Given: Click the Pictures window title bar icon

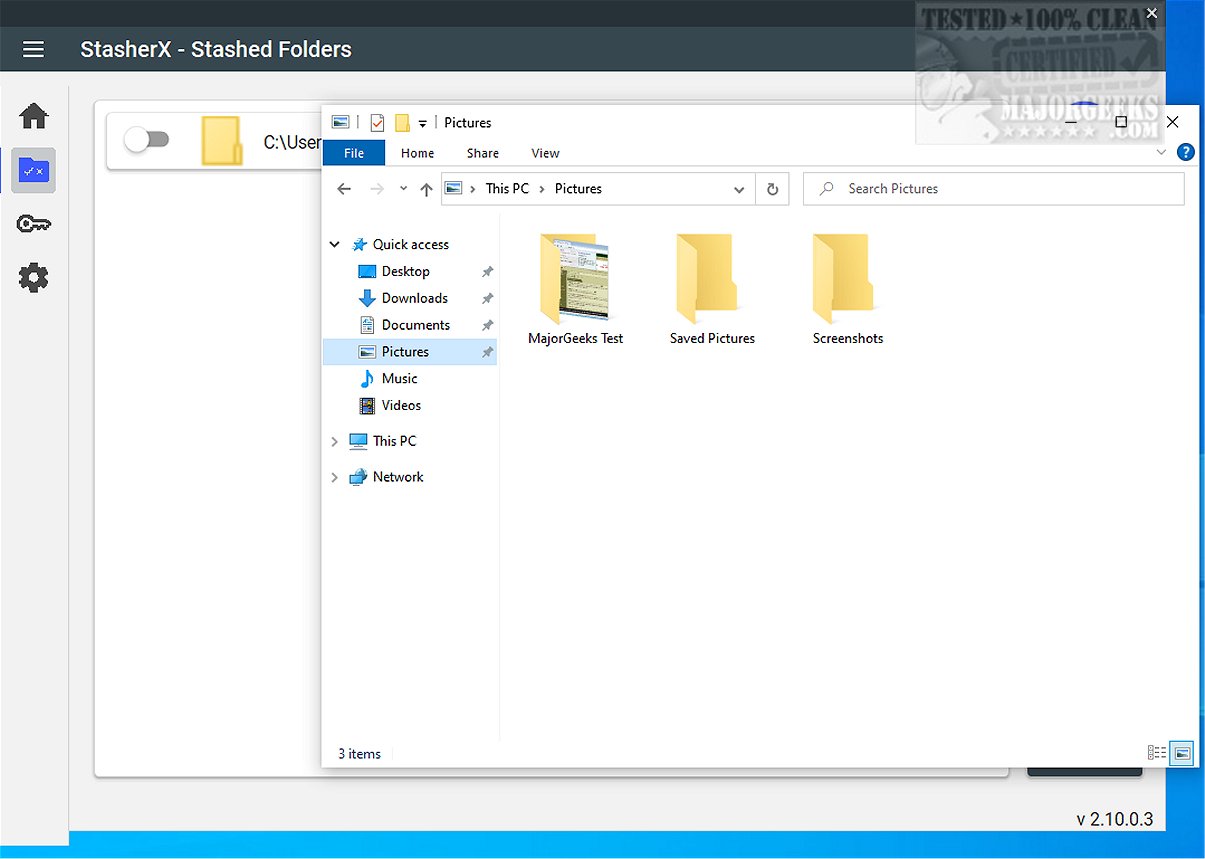Looking at the screenshot, I should [341, 122].
